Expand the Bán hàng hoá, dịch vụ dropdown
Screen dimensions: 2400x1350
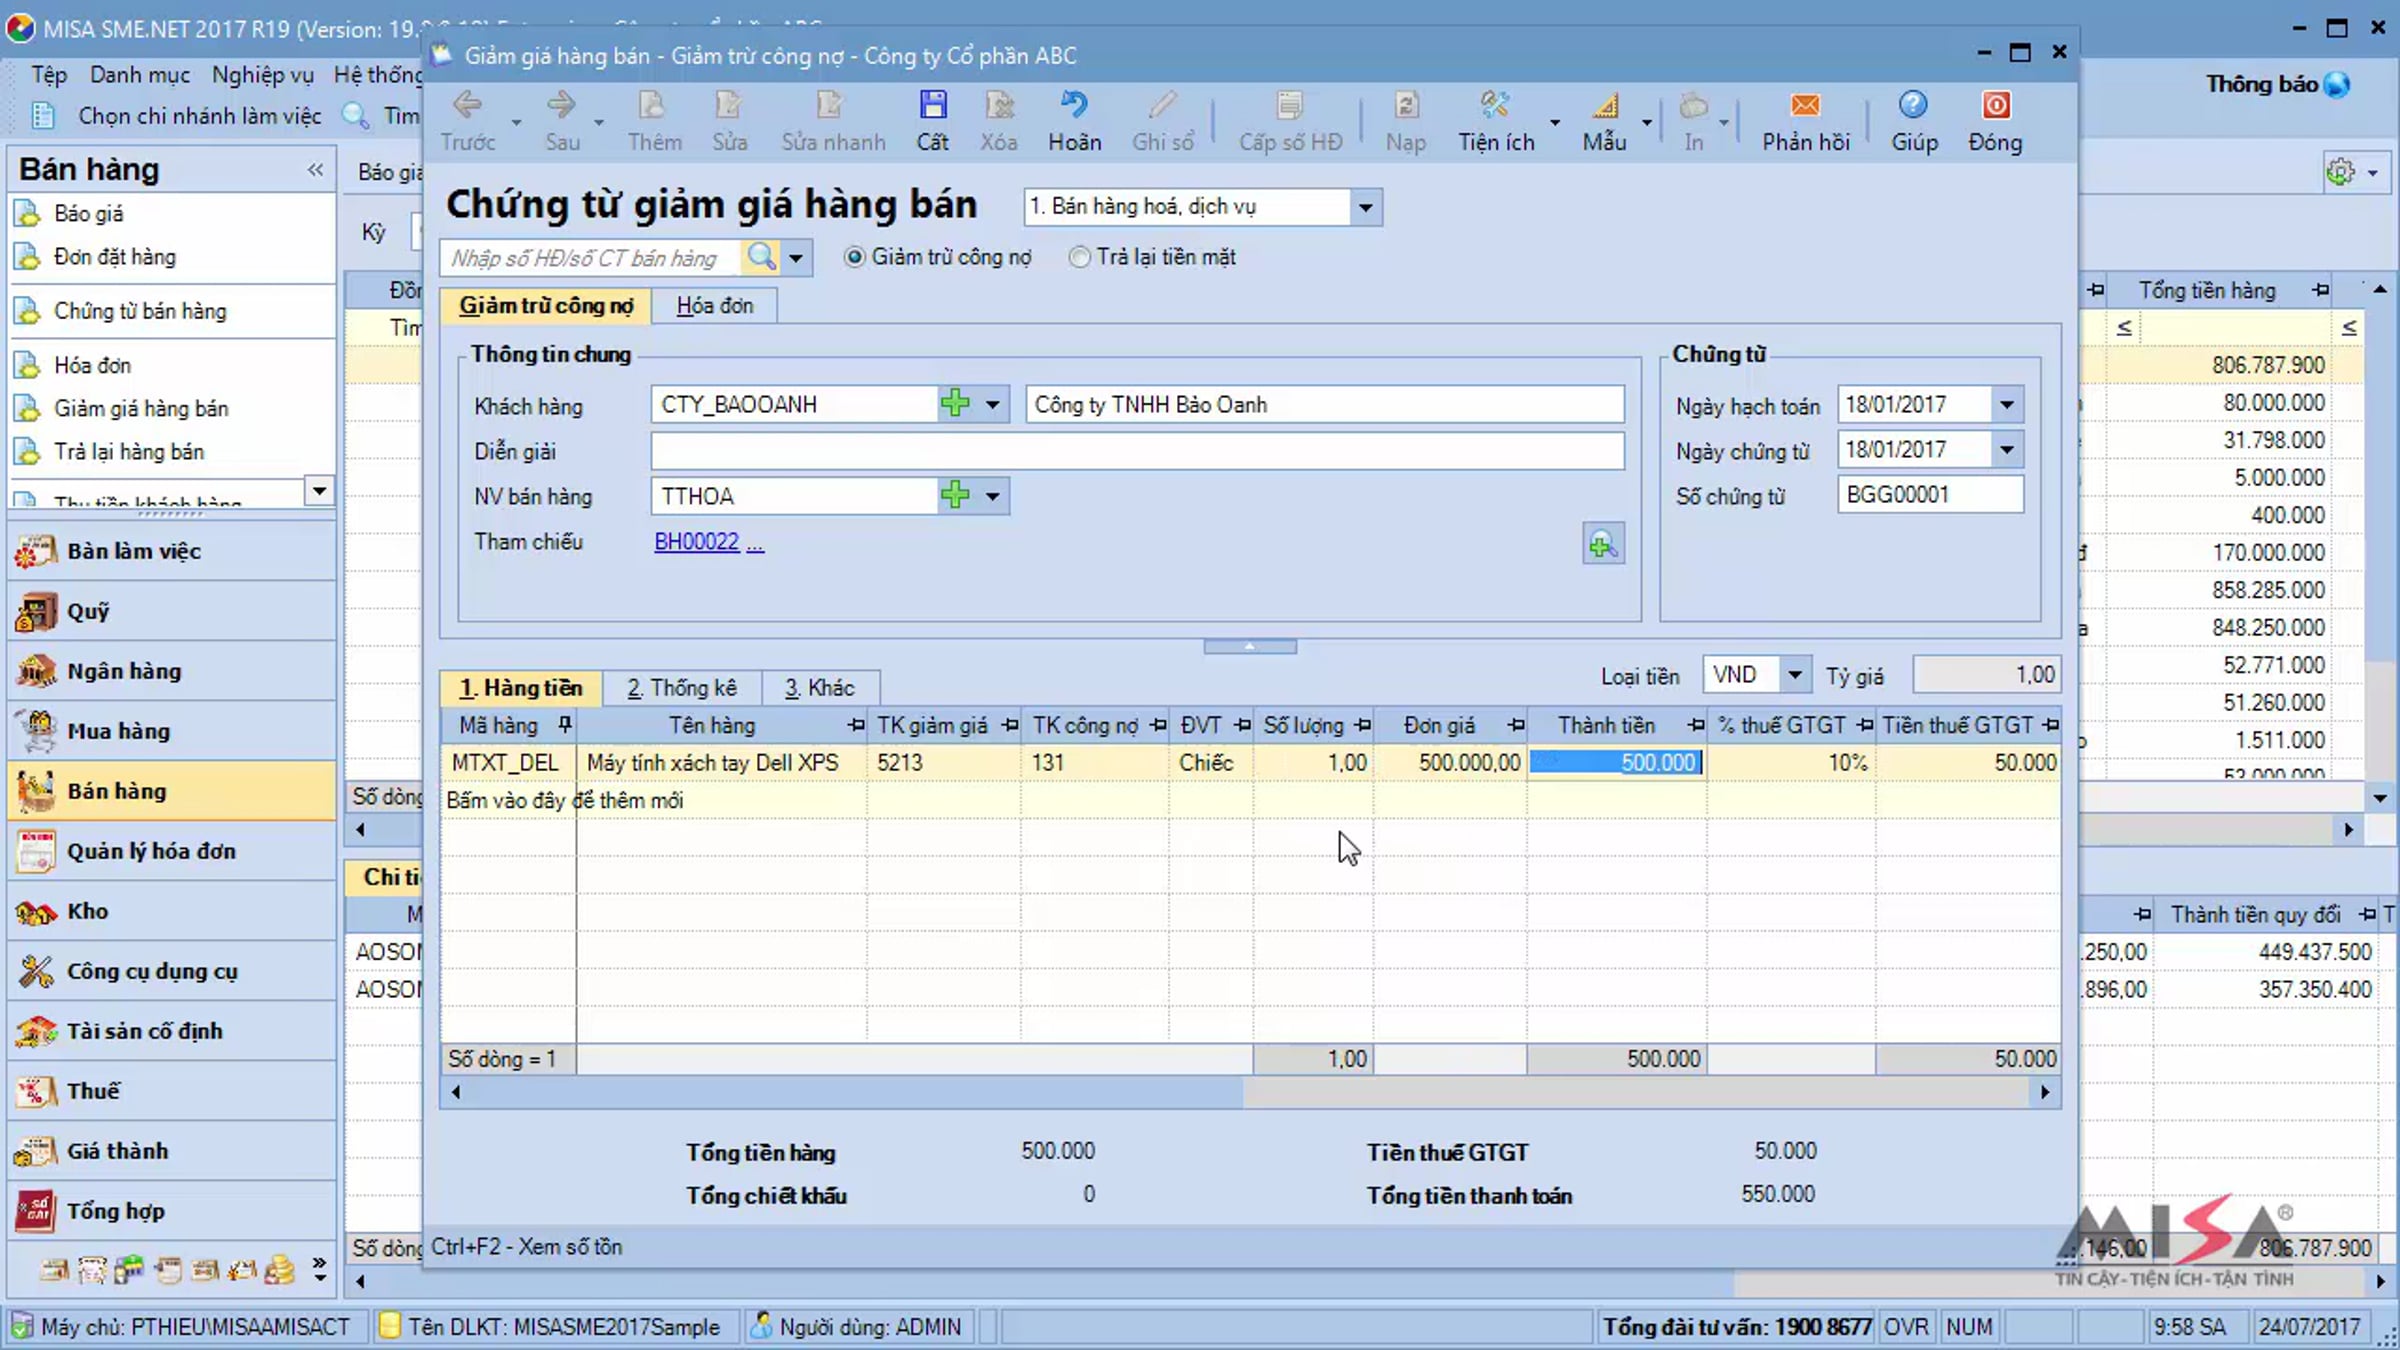1365,207
